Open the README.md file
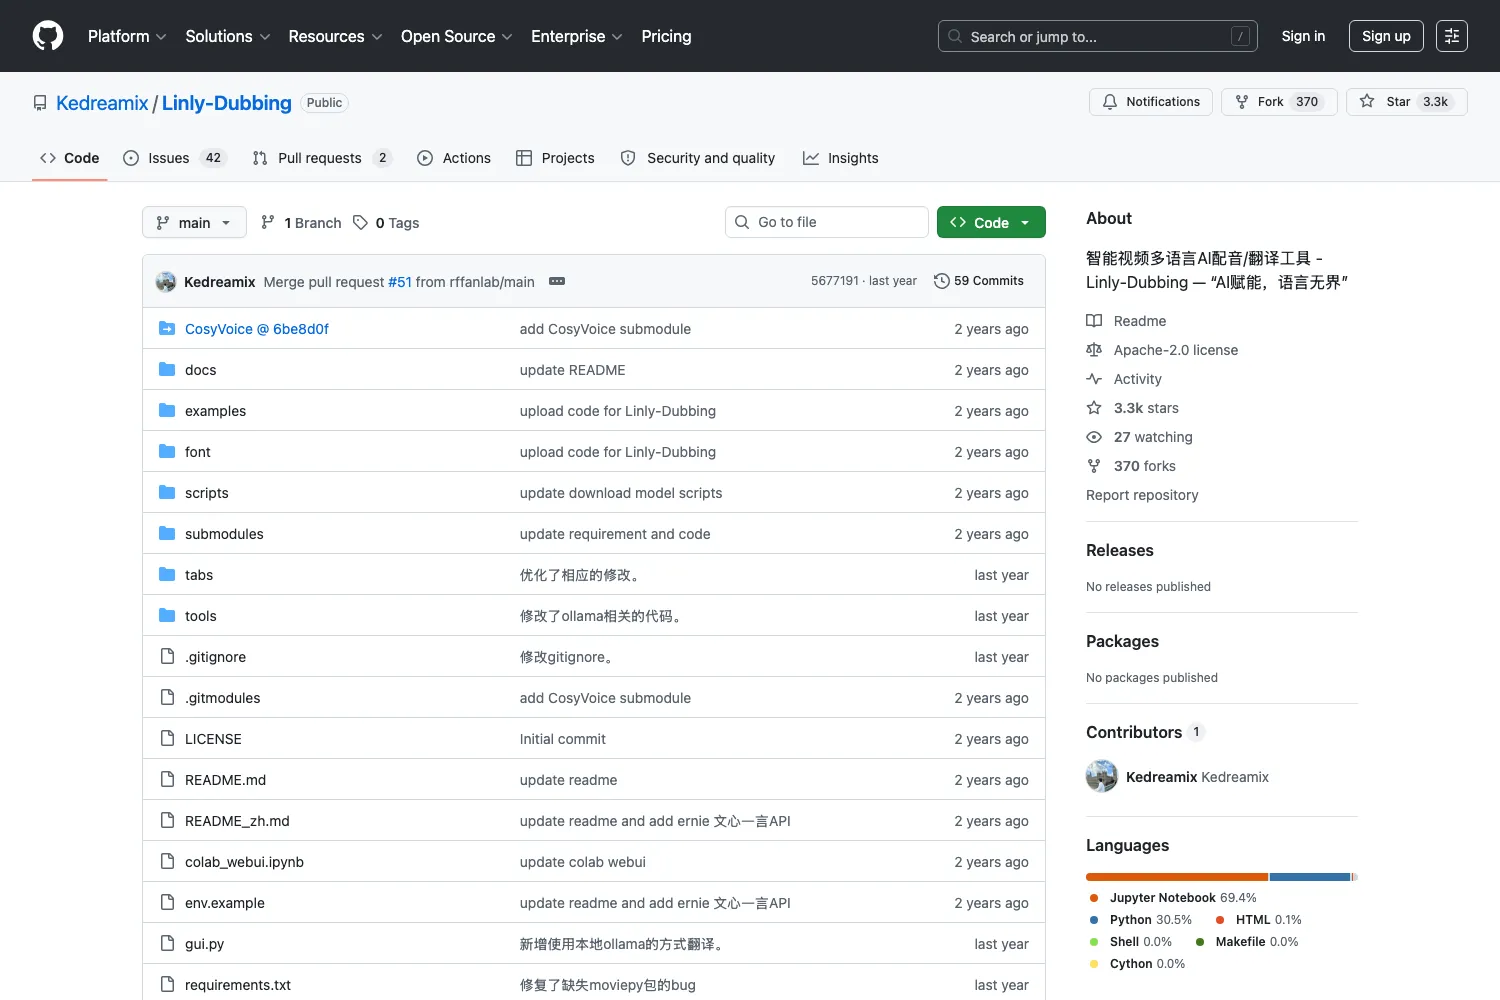Image resolution: width=1500 pixels, height=1000 pixels. pos(225,780)
